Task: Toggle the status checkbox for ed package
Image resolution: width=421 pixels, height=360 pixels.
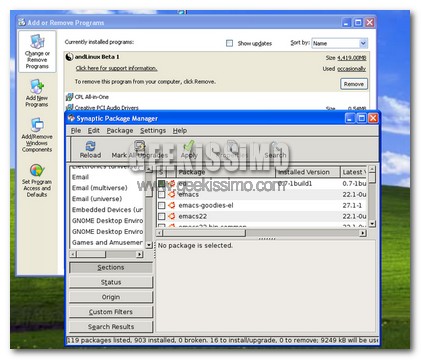Action: coord(162,183)
